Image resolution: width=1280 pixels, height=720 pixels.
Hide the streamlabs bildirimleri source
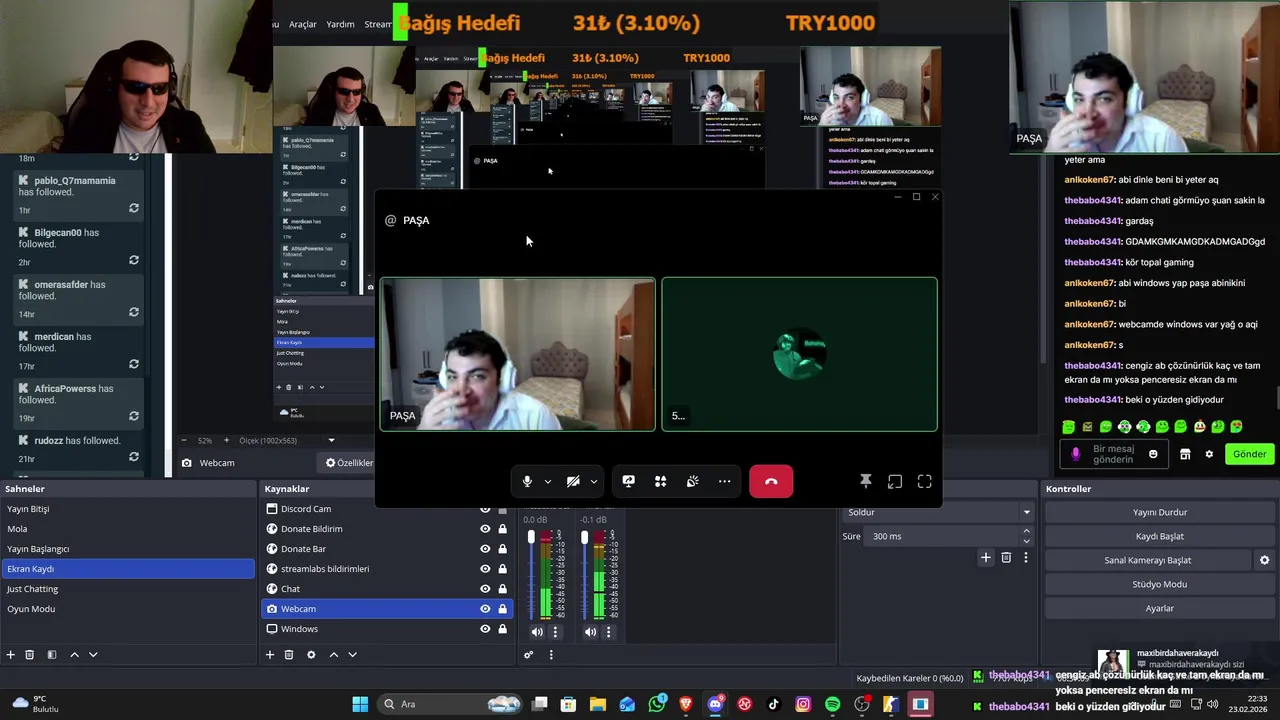(485, 569)
